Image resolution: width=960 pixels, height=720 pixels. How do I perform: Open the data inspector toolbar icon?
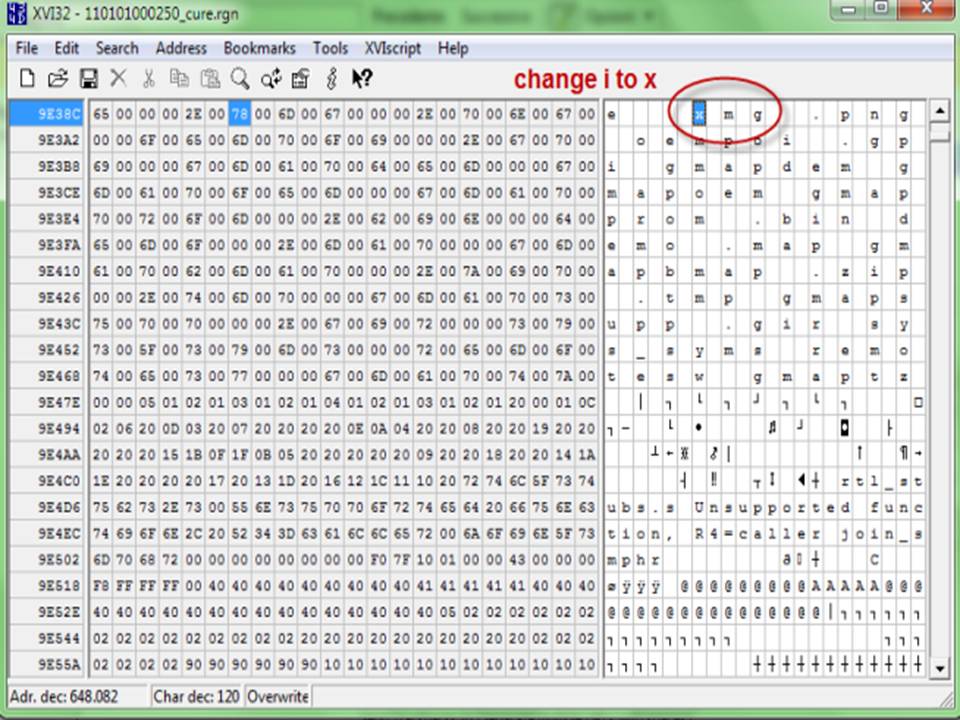(x=301, y=78)
